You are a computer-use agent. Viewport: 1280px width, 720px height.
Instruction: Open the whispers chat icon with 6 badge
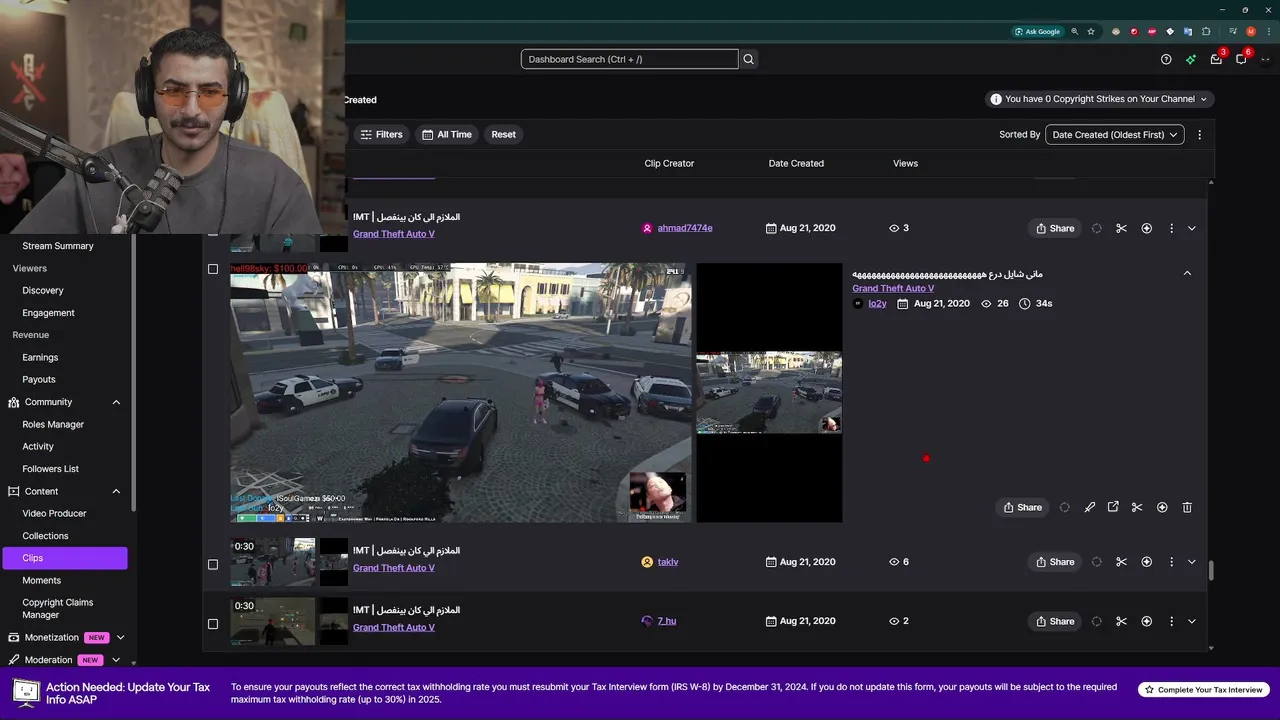[x=1241, y=59]
